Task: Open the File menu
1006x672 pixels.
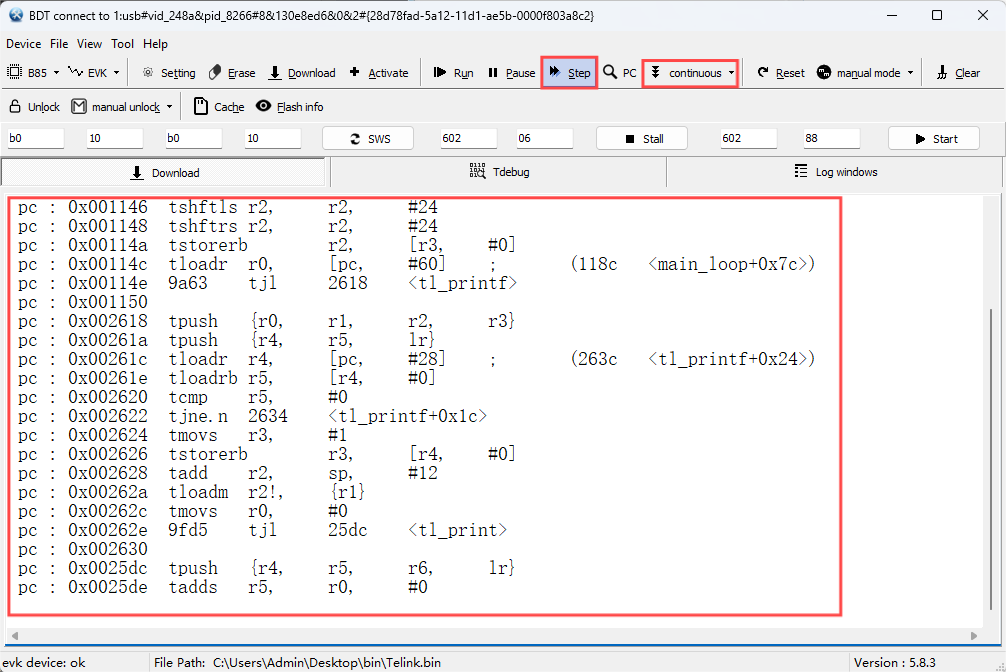Action: tap(59, 44)
